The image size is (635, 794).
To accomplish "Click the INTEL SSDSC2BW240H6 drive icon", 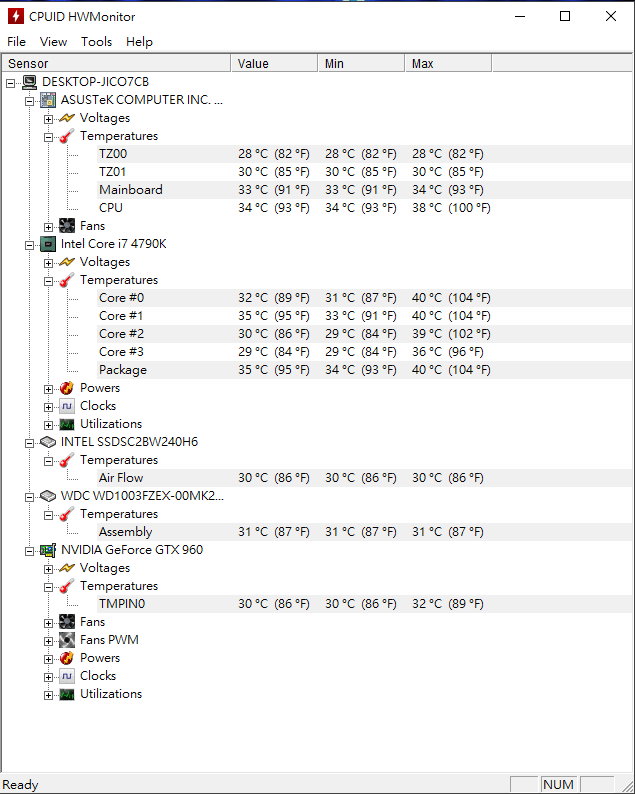I will tap(48, 442).
